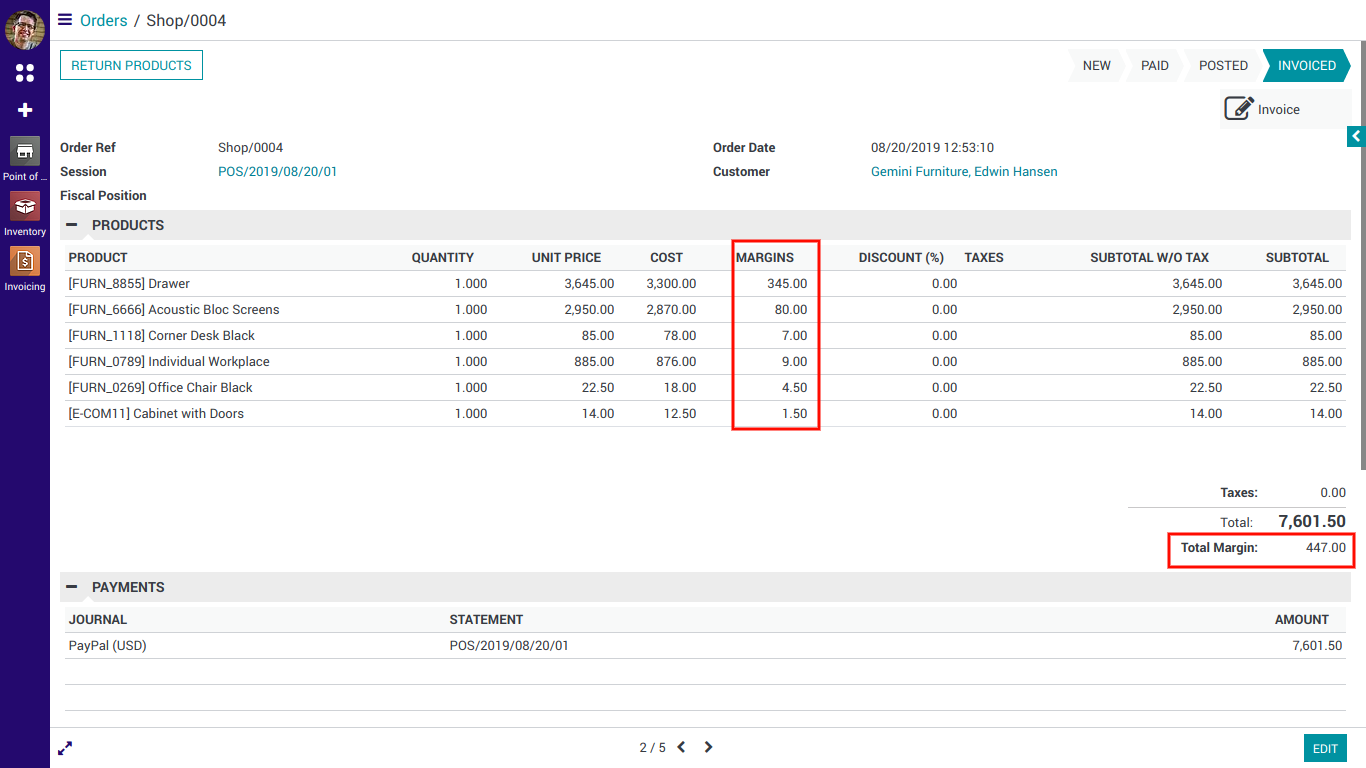
Task: Open the Point of Sale app
Action: coord(25,152)
